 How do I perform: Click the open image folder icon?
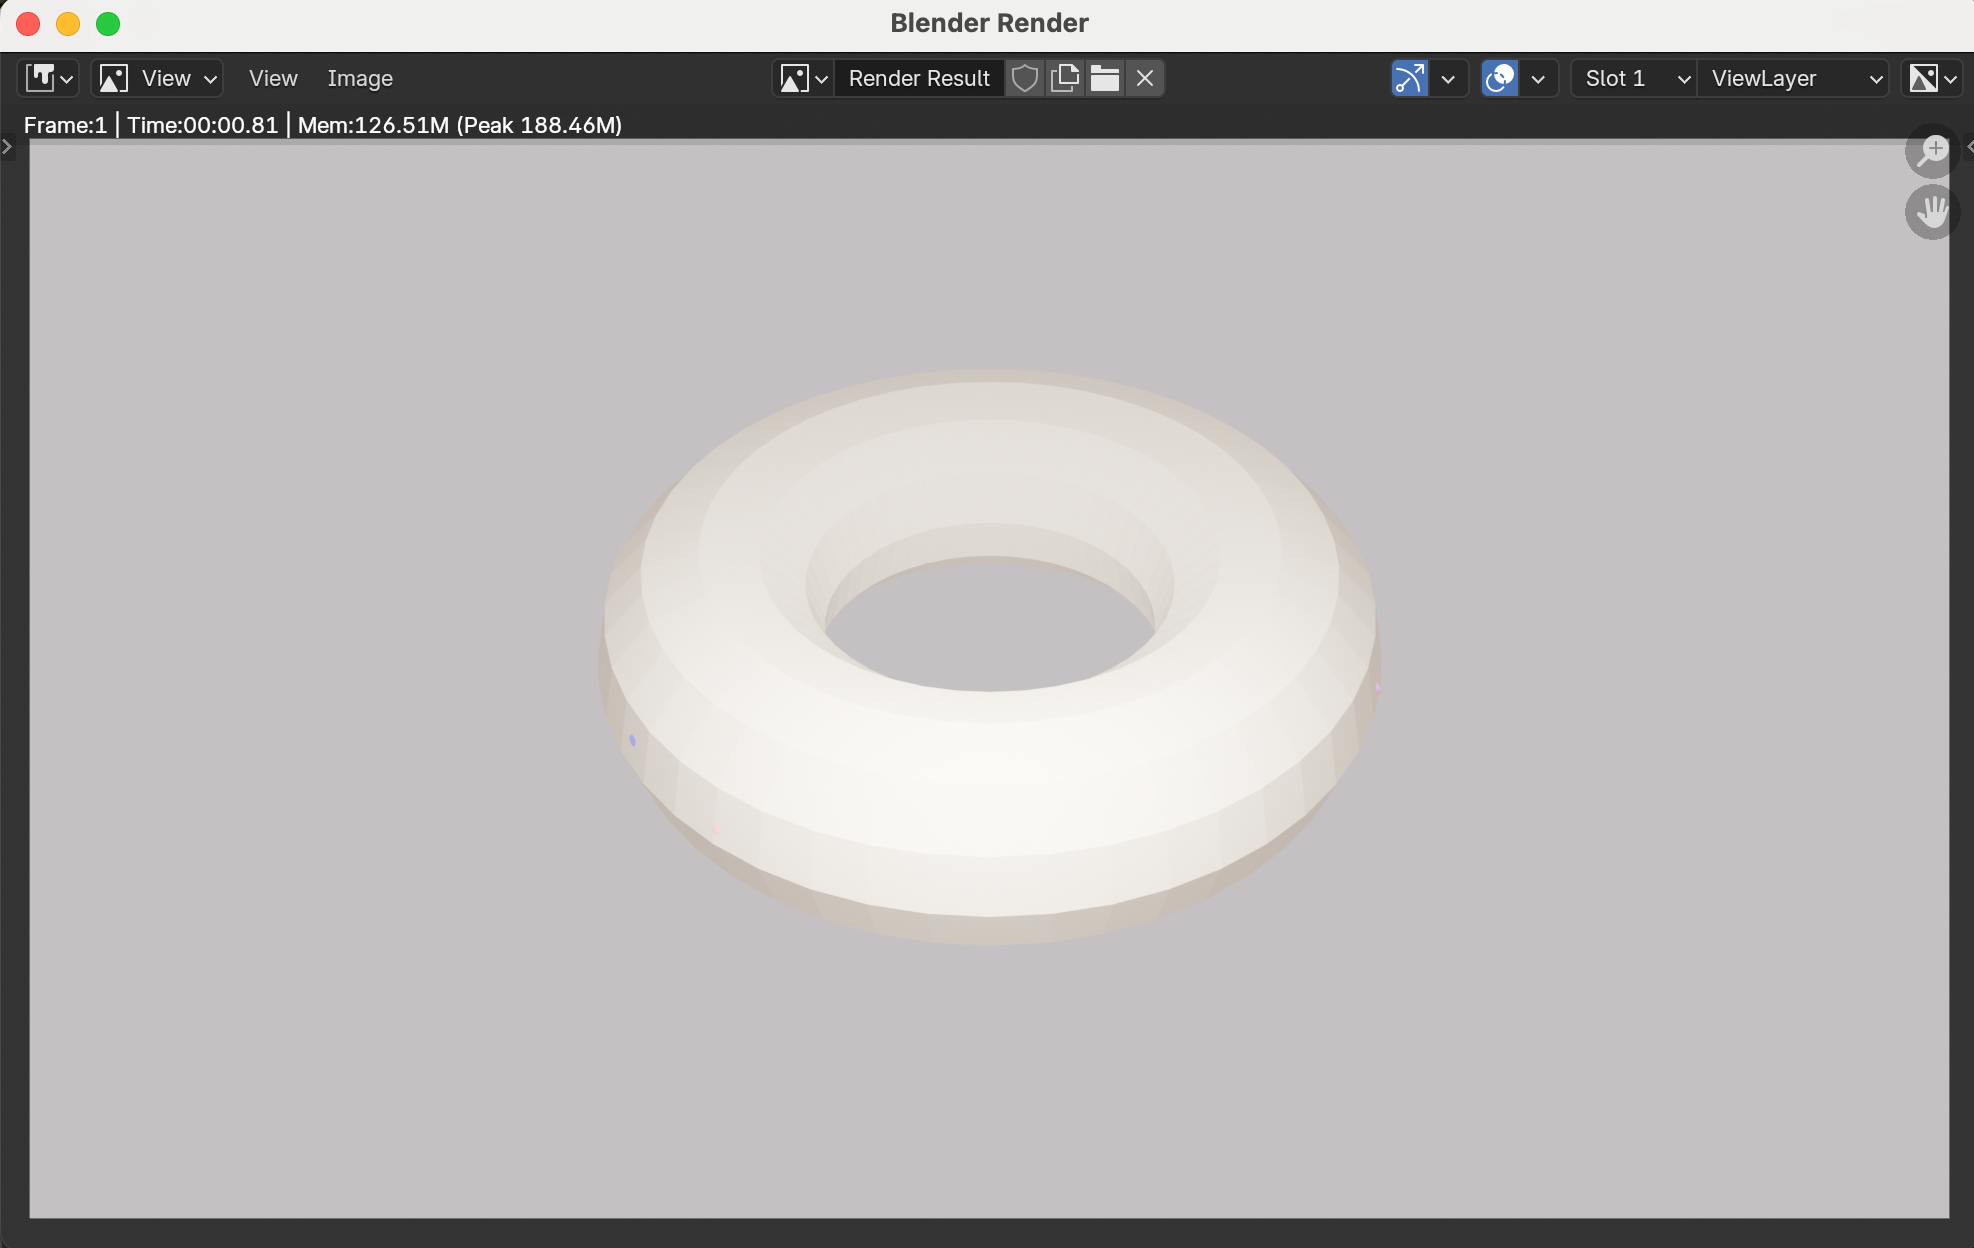pos(1105,78)
